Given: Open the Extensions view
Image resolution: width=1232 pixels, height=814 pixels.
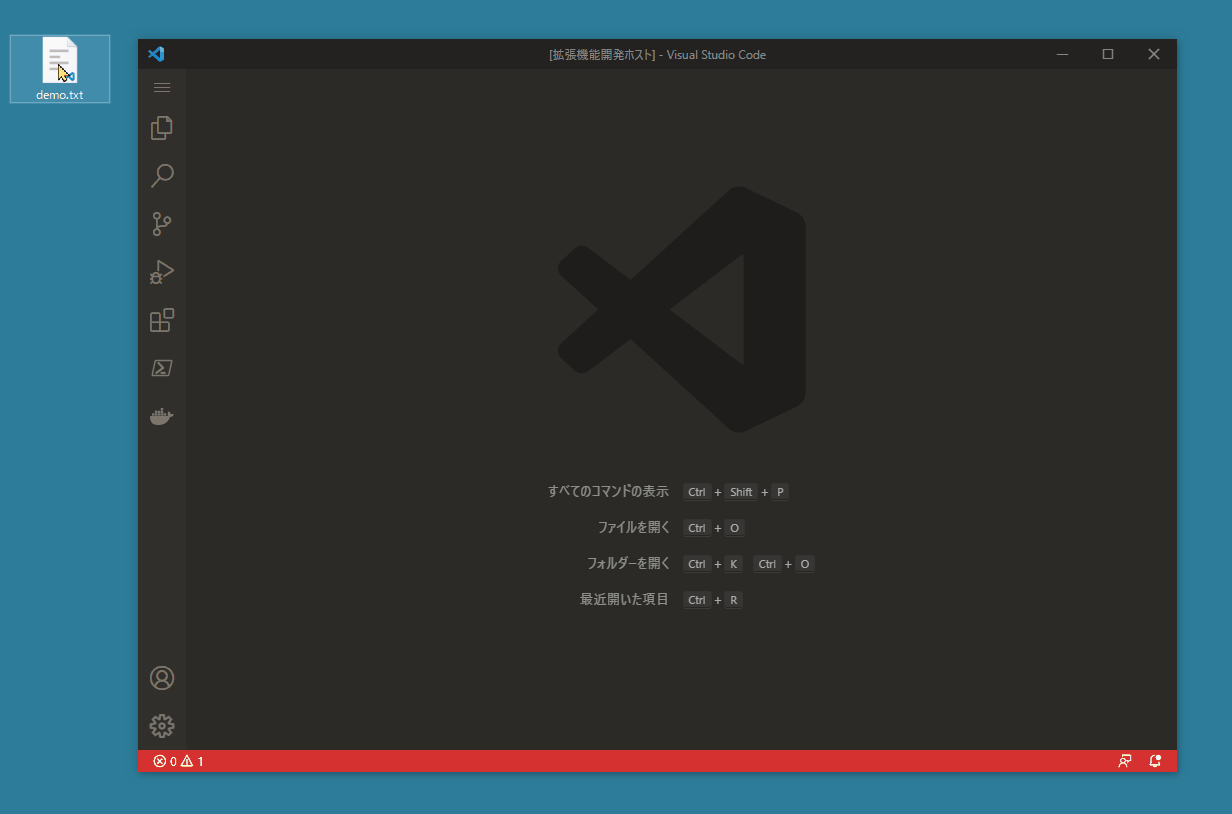Looking at the screenshot, I should pyautogui.click(x=162, y=320).
